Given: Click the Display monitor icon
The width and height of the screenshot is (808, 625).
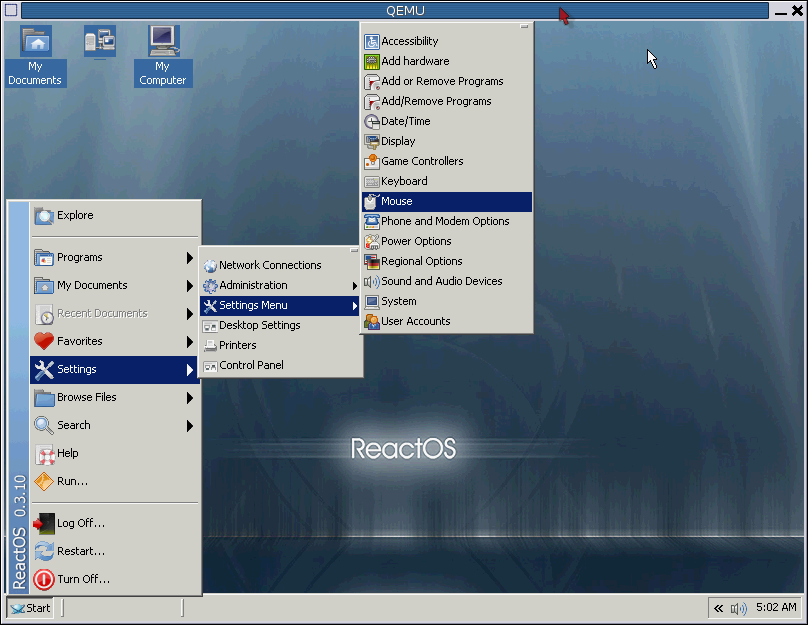Looking at the screenshot, I should [x=372, y=141].
